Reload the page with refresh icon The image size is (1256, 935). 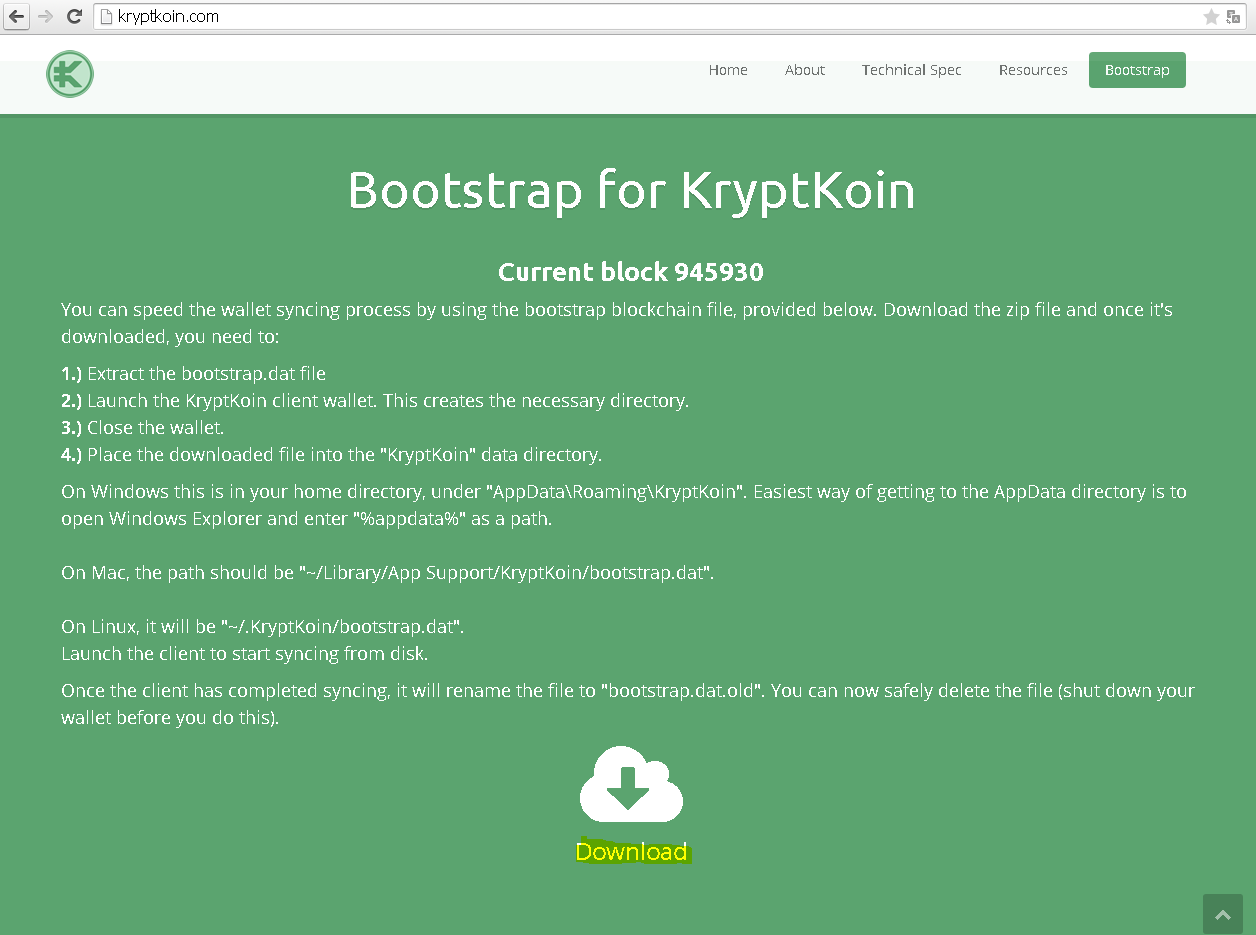(x=74, y=16)
